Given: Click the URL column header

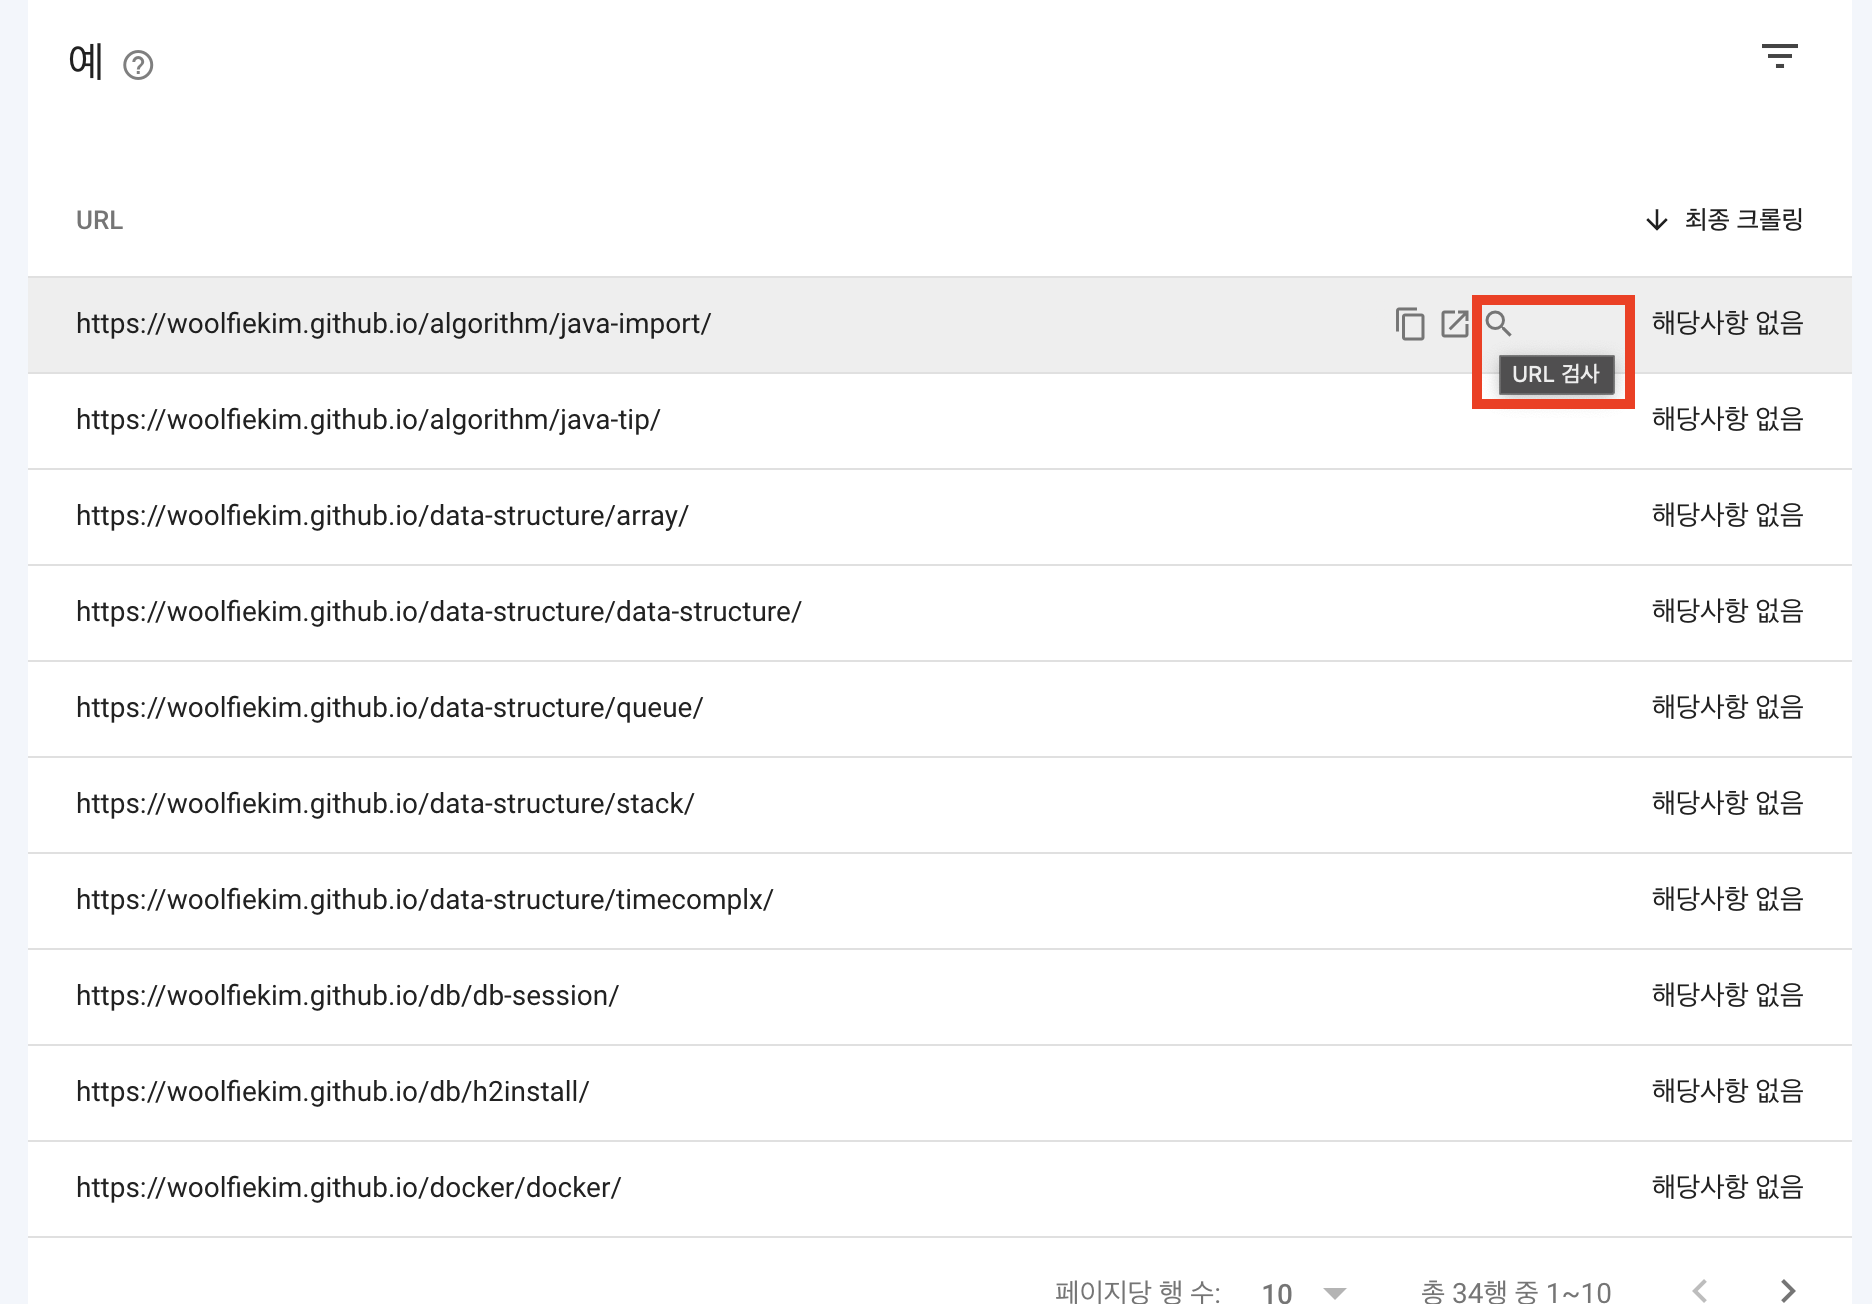Looking at the screenshot, I should [x=99, y=220].
